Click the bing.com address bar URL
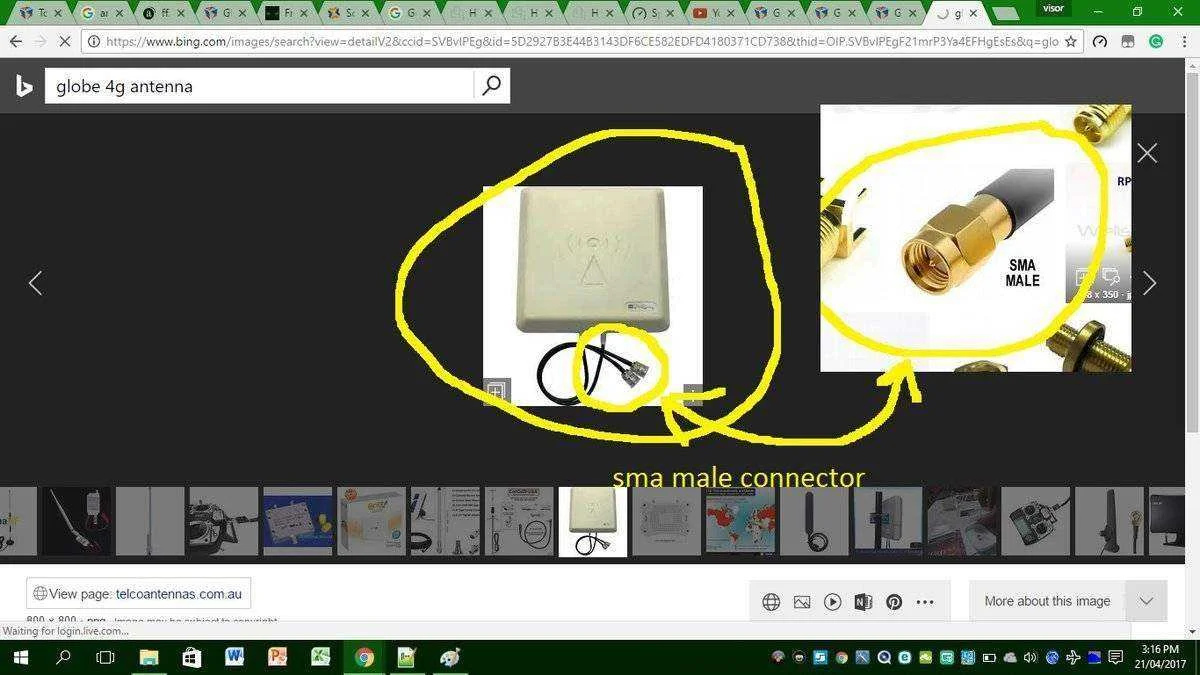This screenshot has width=1200, height=675. point(581,42)
